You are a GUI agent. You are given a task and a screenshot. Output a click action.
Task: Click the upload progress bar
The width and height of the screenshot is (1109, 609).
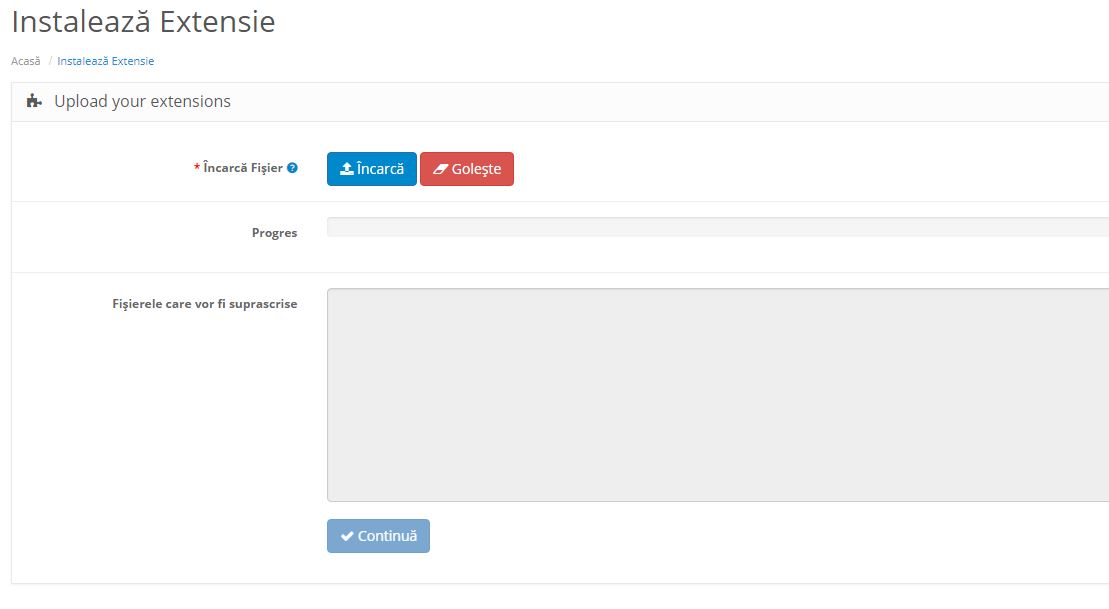click(716, 227)
